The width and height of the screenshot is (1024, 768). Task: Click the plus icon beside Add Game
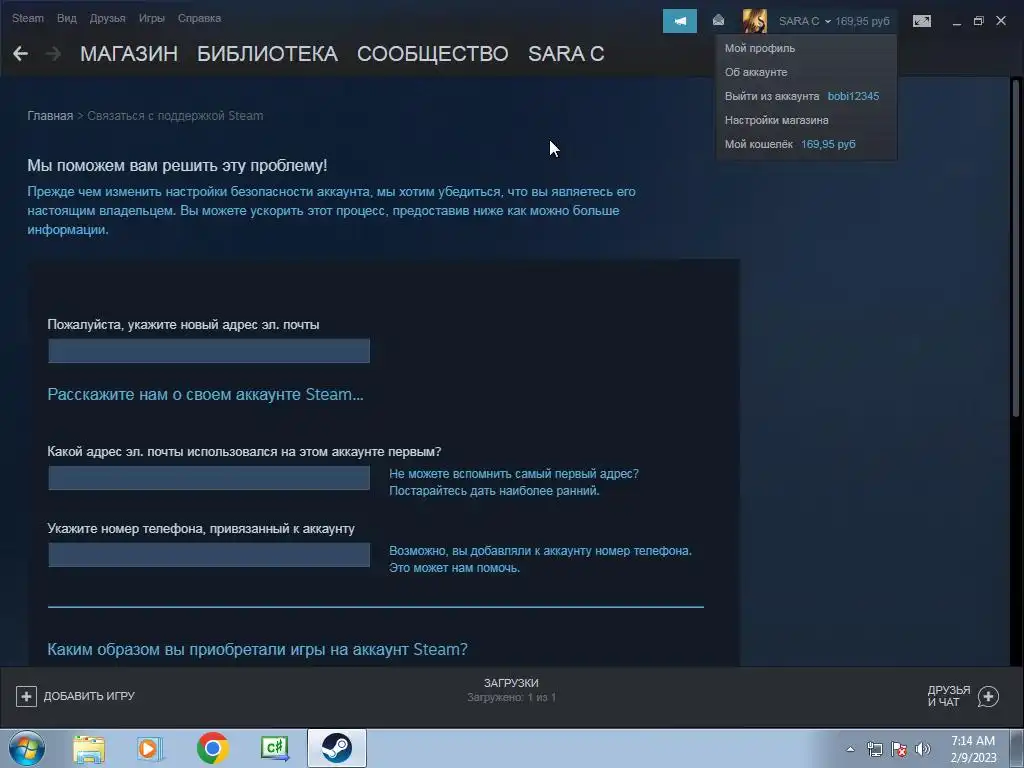point(26,696)
